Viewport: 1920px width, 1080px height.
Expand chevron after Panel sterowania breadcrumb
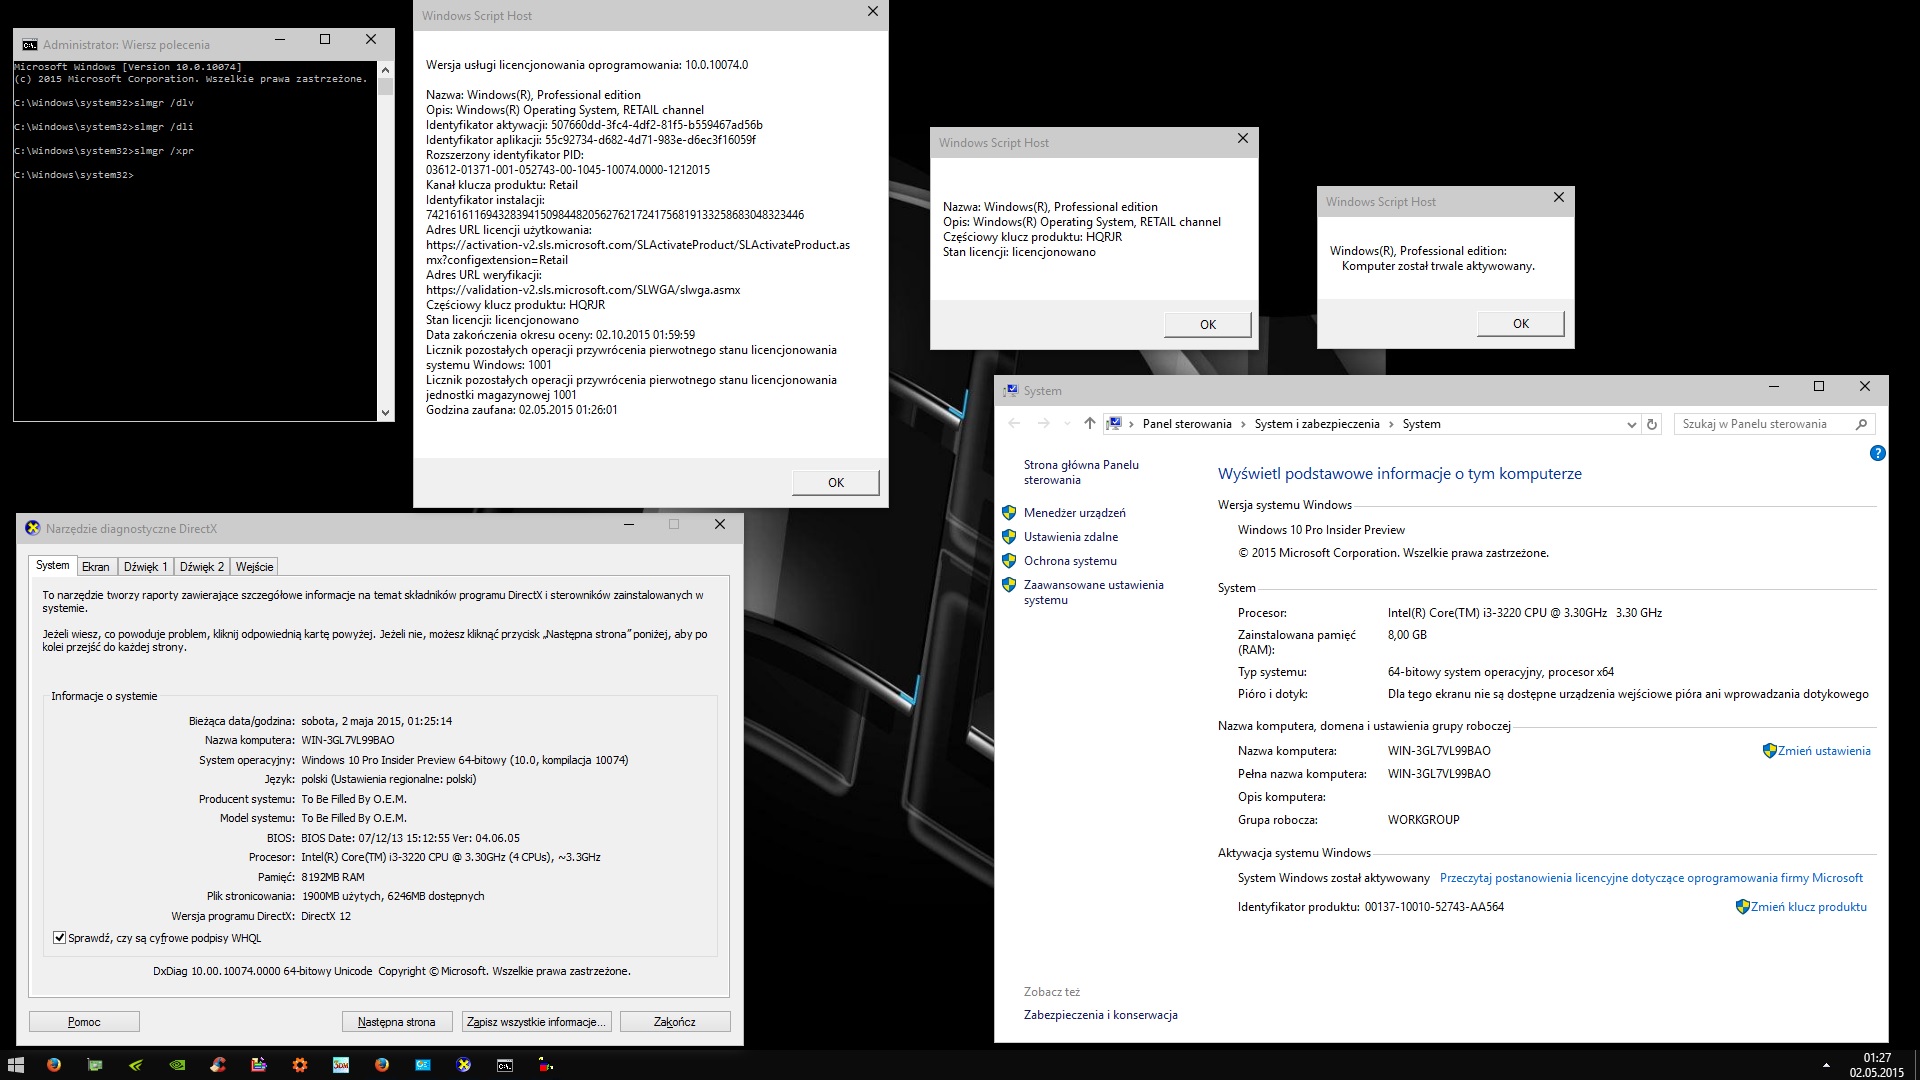click(1243, 424)
